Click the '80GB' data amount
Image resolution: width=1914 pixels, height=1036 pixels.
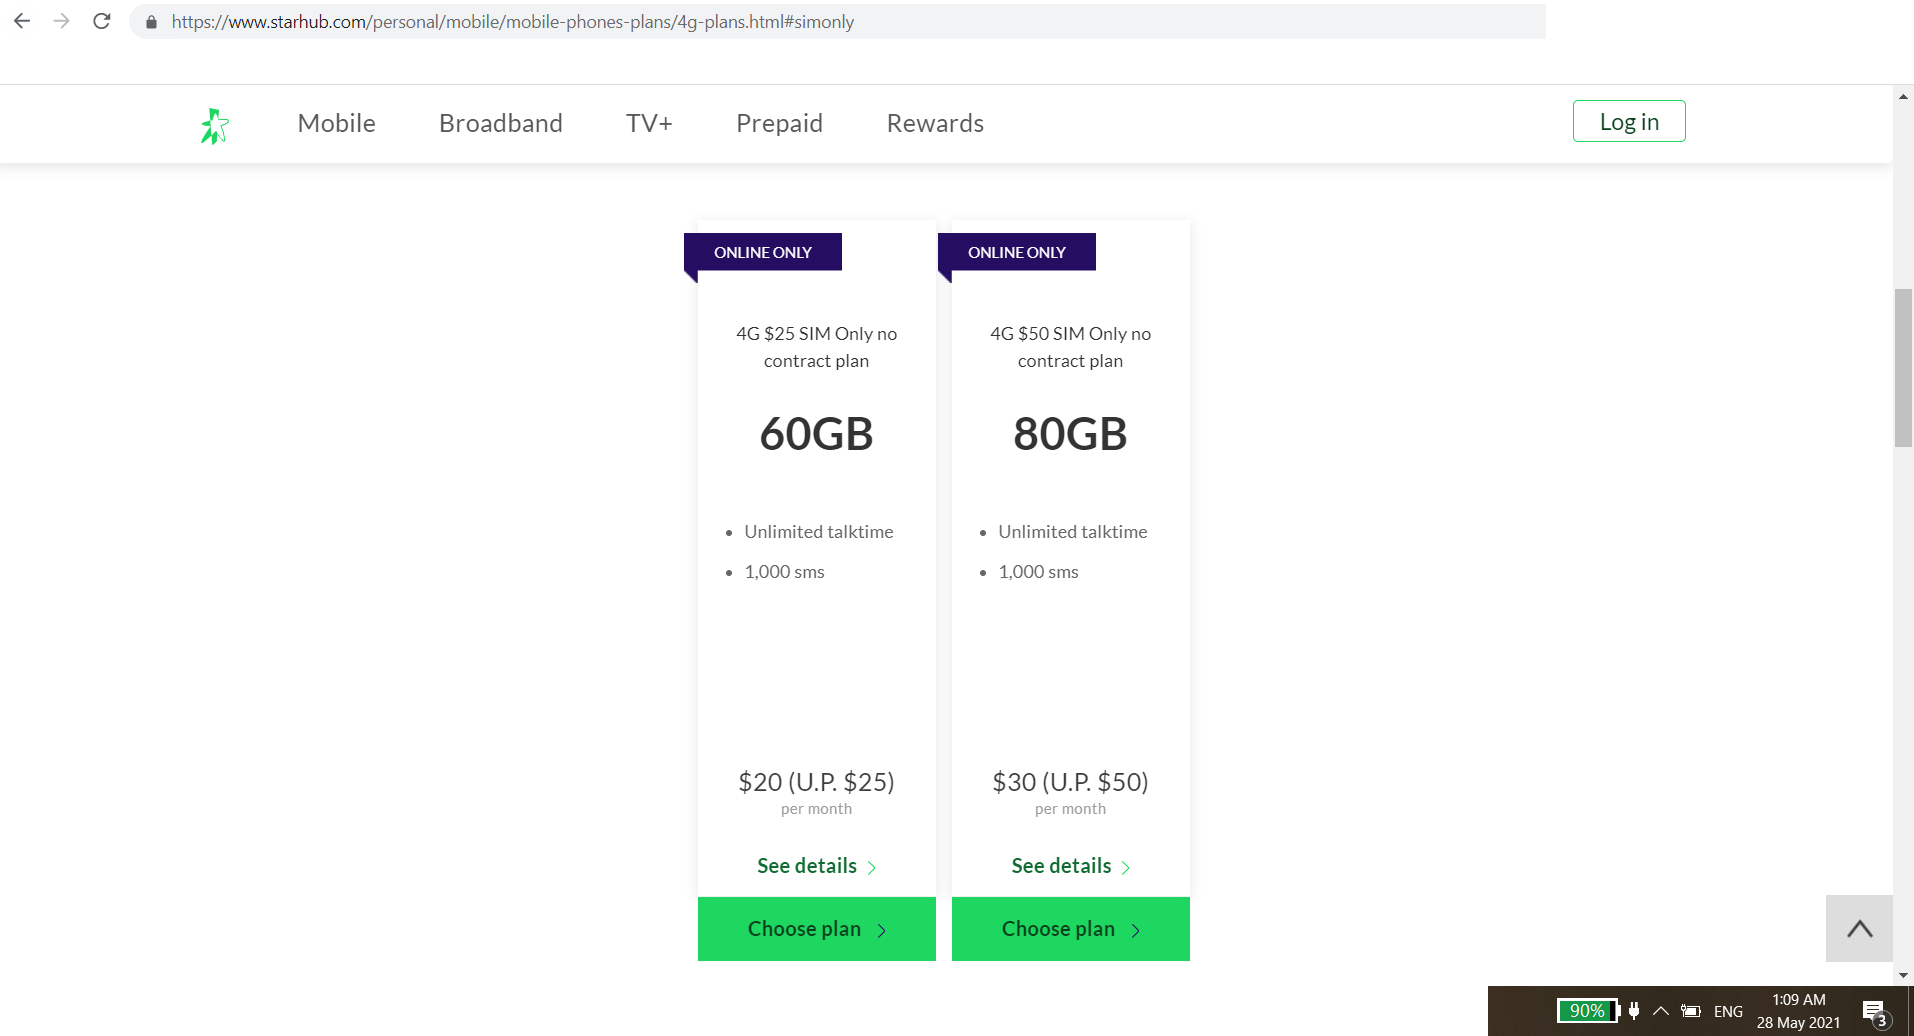point(1070,434)
